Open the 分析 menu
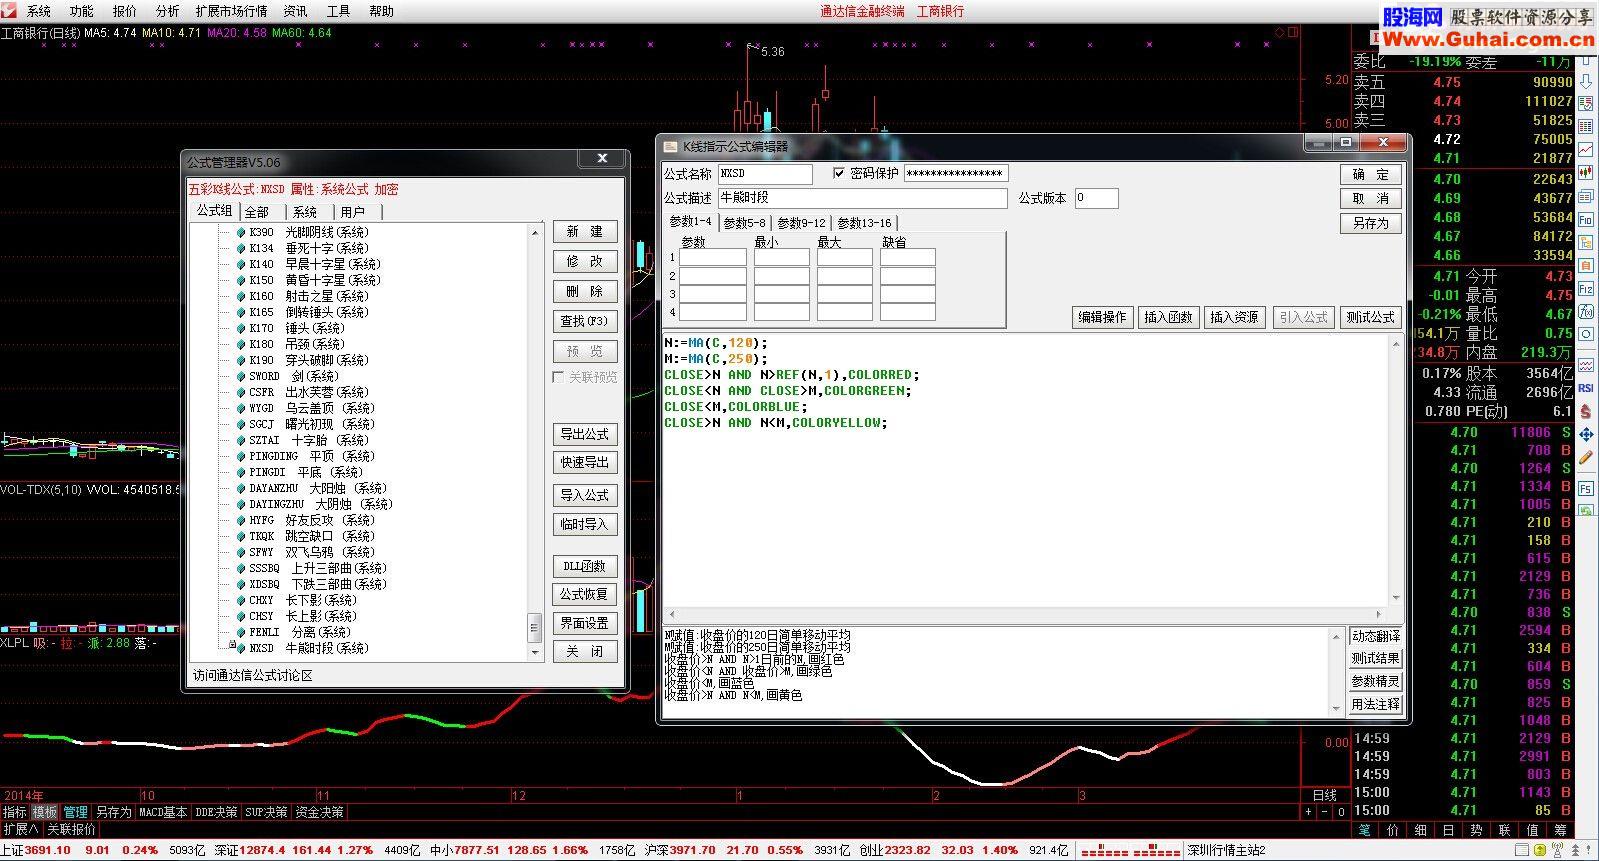Image resolution: width=1599 pixels, height=861 pixels. tap(167, 11)
